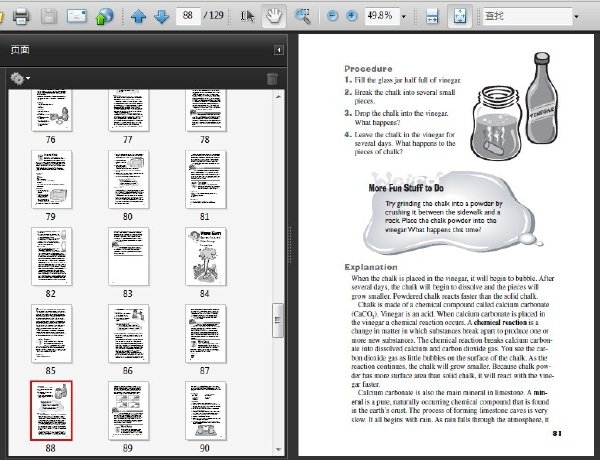The width and height of the screenshot is (600, 460).
Task: Select page 84 thumbnail with tree picture
Action: [x=205, y=256]
